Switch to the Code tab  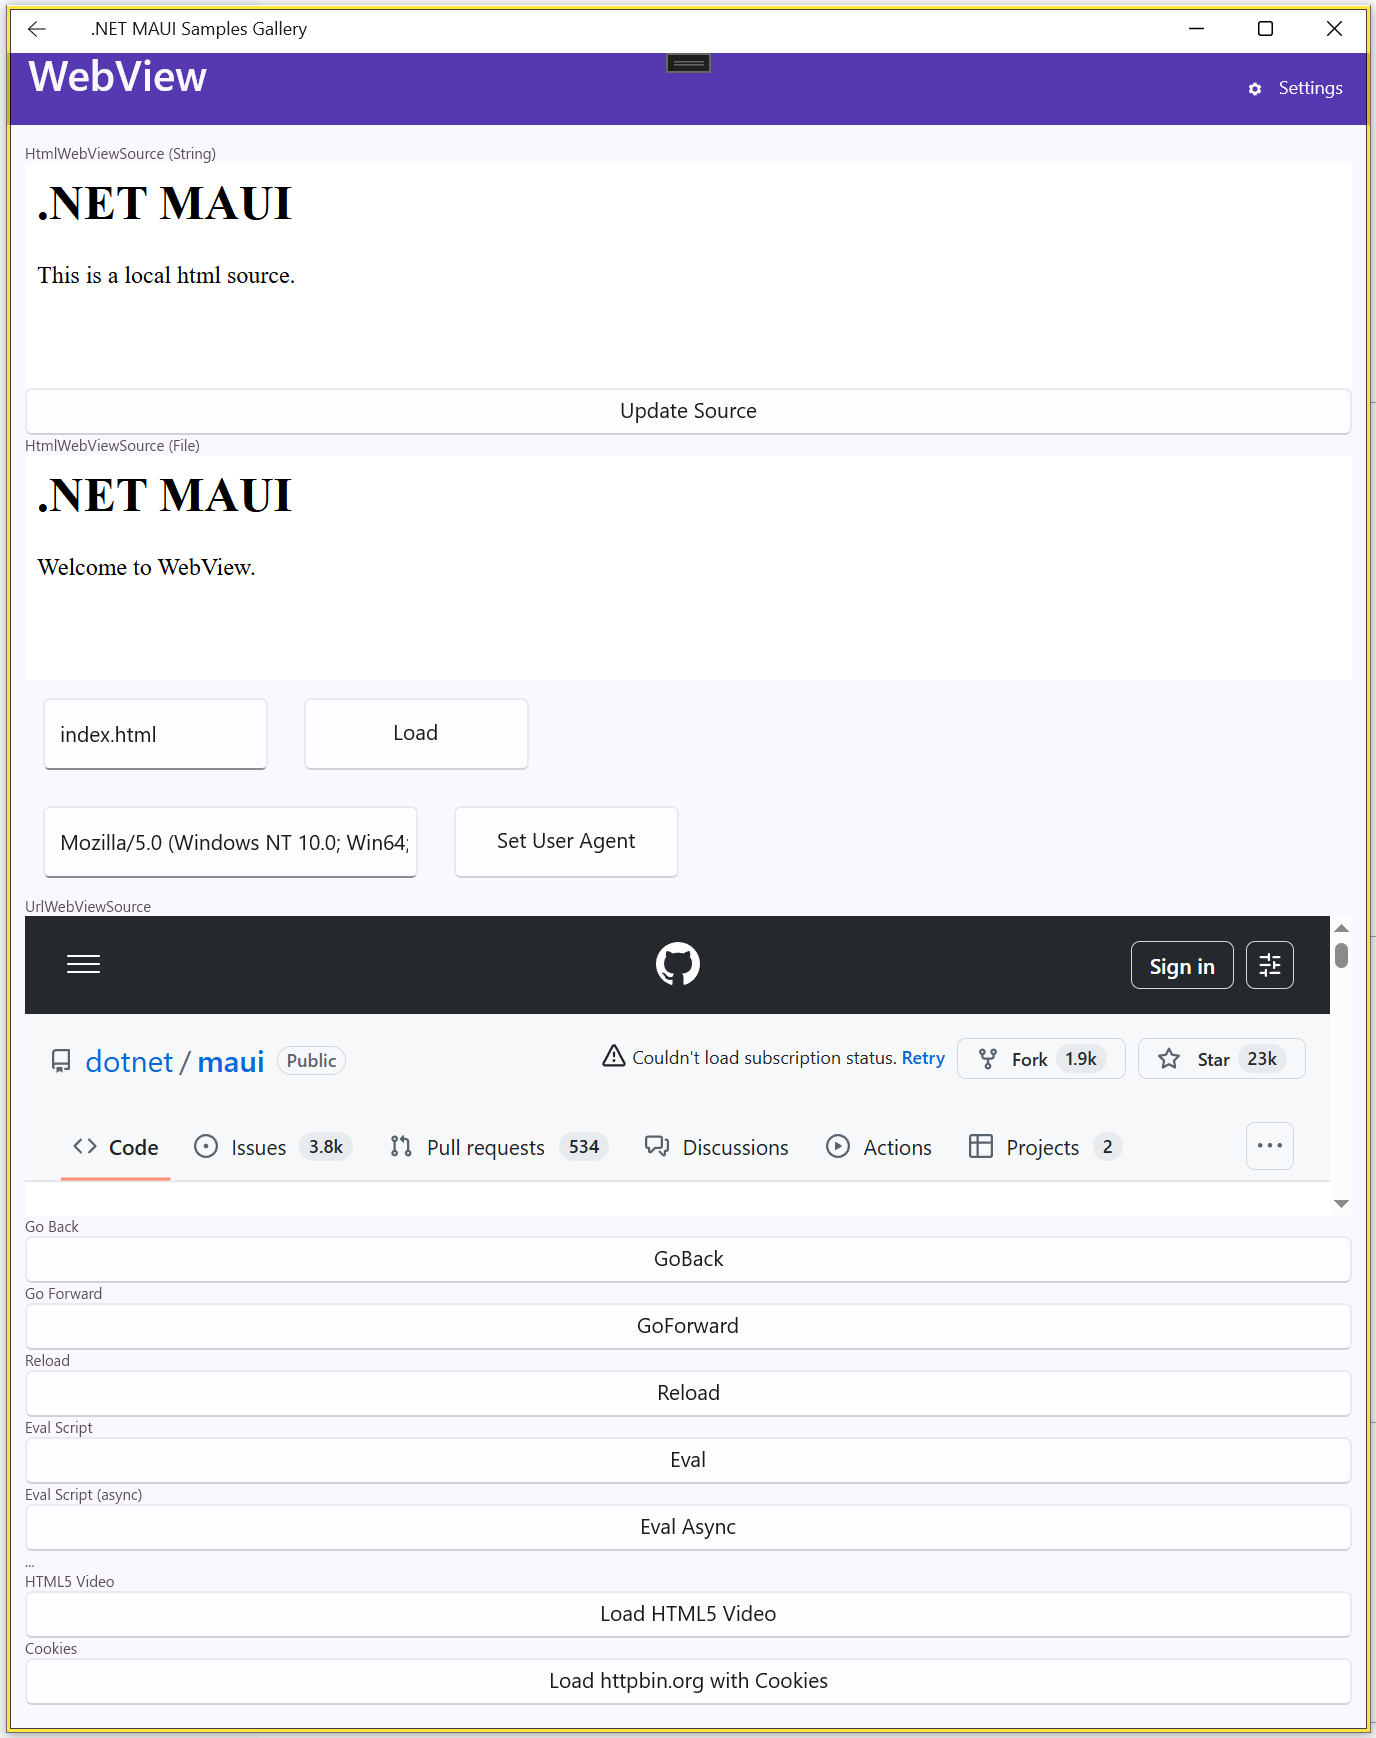(x=116, y=1147)
